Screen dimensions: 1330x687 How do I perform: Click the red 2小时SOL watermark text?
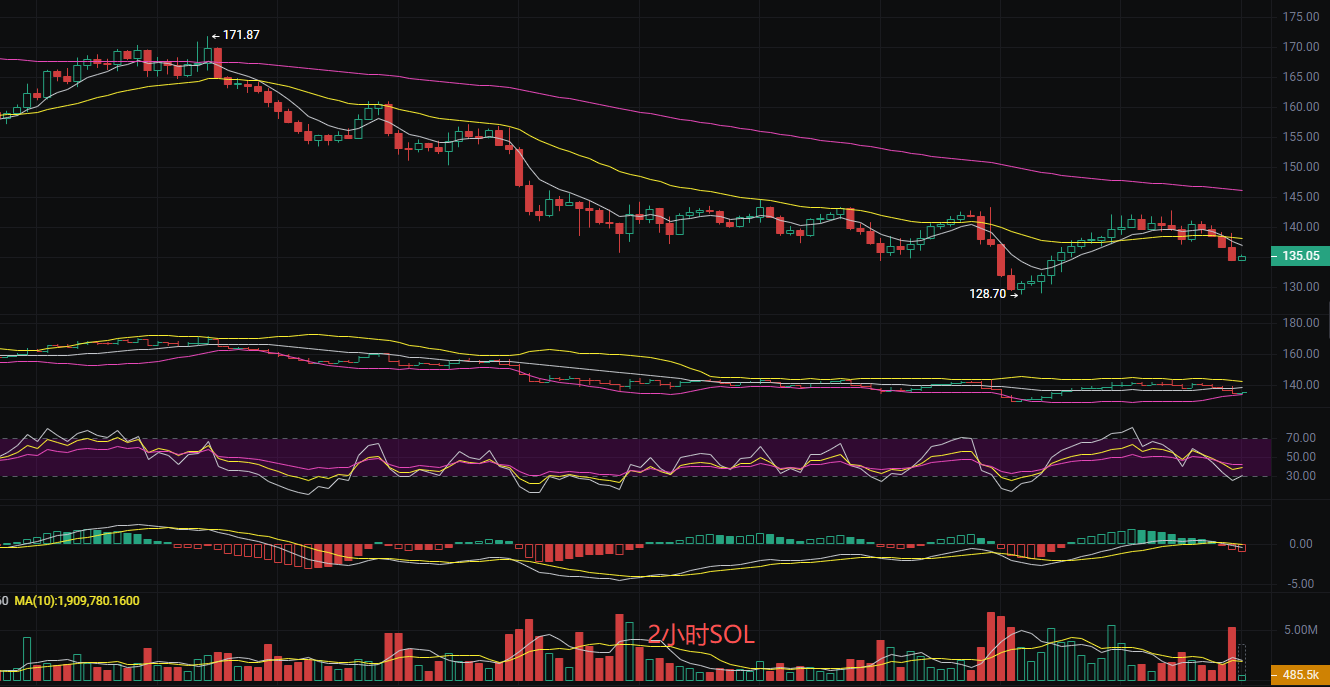pyautogui.click(x=700, y=634)
